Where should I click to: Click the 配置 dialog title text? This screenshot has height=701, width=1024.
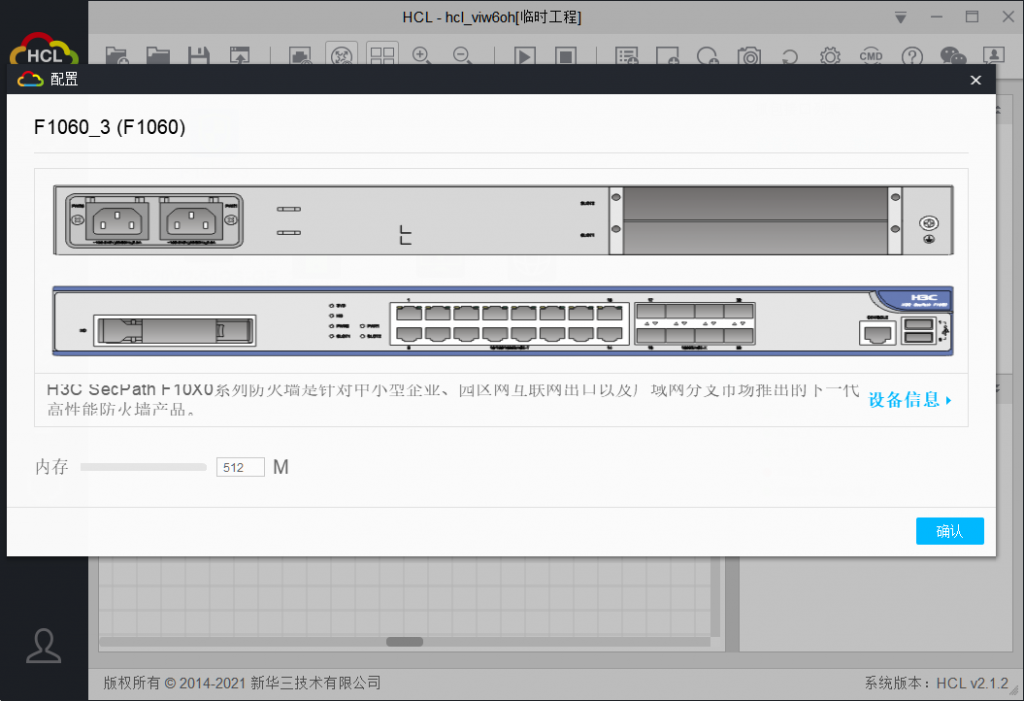(64, 80)
